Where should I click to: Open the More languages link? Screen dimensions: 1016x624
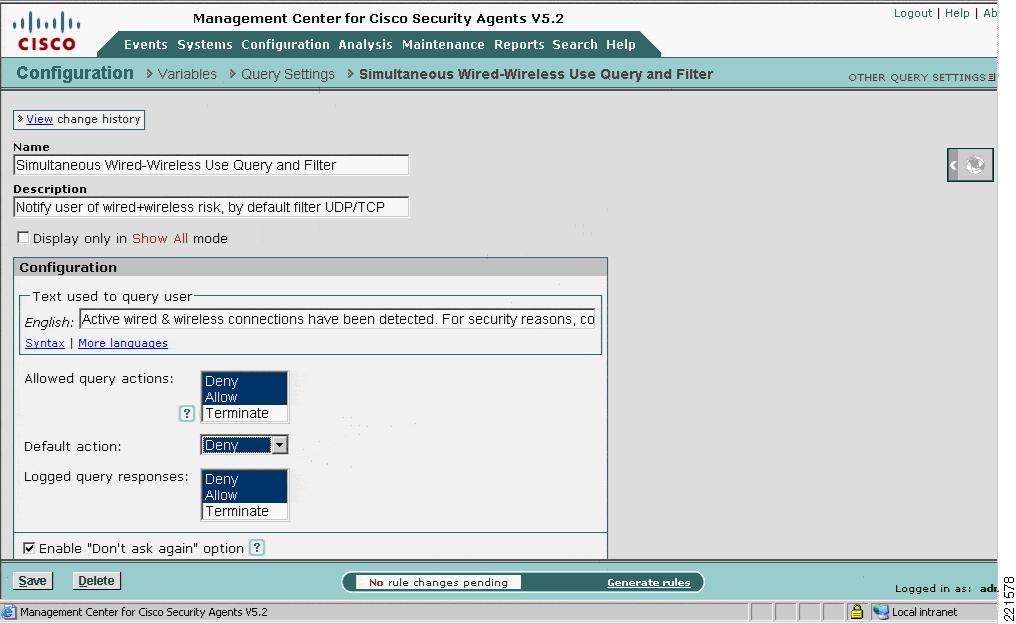pyautogui.click(x=122, y=343)
